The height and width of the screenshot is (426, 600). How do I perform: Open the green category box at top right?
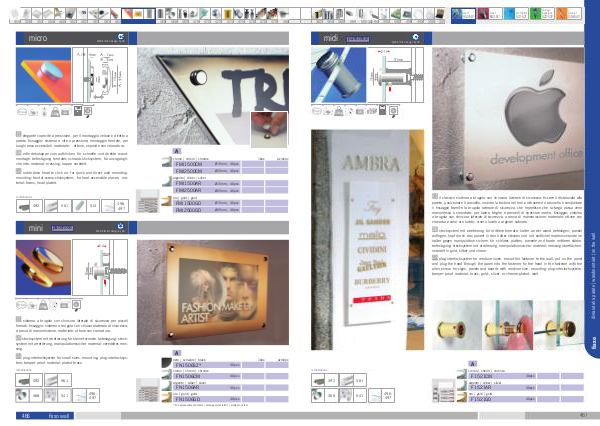click(x=542, y=14)
